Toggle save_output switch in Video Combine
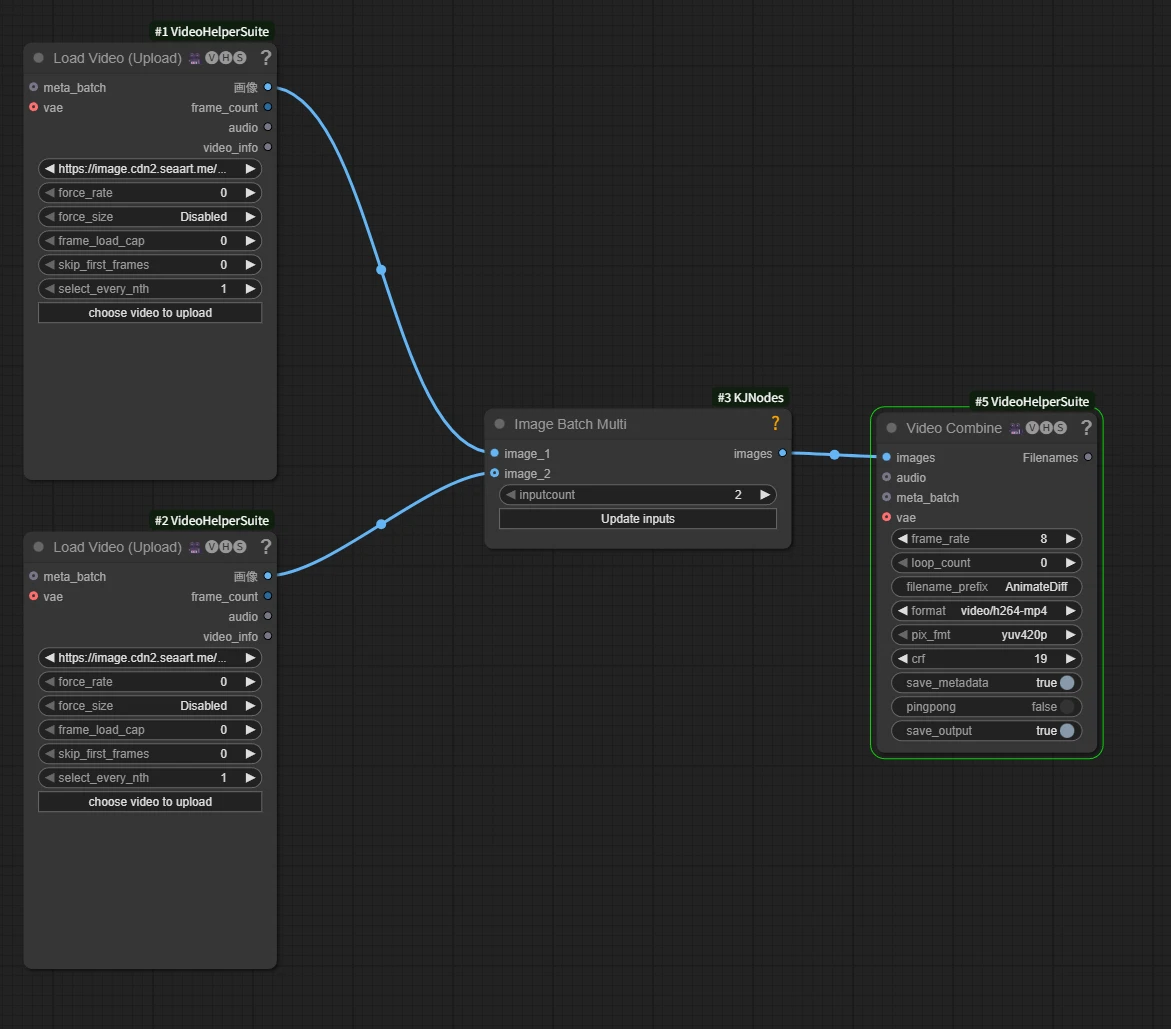Viewport: 1171px width, 1029px height. point(1066,731)
